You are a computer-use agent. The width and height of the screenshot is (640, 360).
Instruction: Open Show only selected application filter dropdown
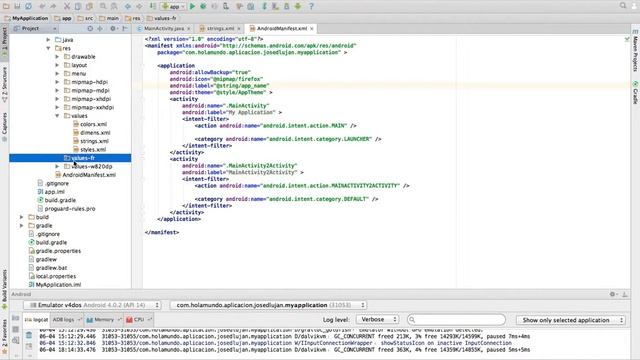[x=571, y=320]
